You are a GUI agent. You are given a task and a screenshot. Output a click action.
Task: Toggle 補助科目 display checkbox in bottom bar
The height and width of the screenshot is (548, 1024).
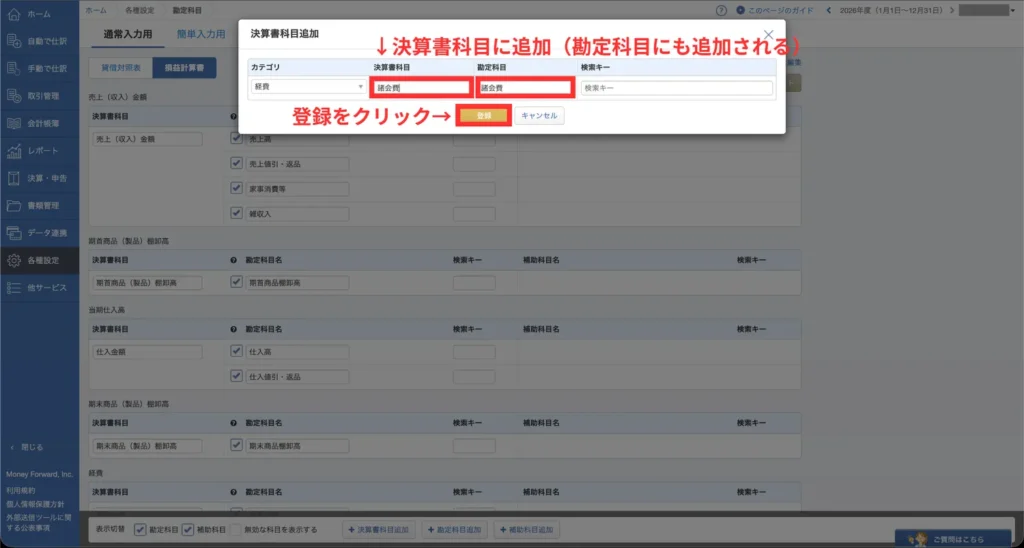188,530
